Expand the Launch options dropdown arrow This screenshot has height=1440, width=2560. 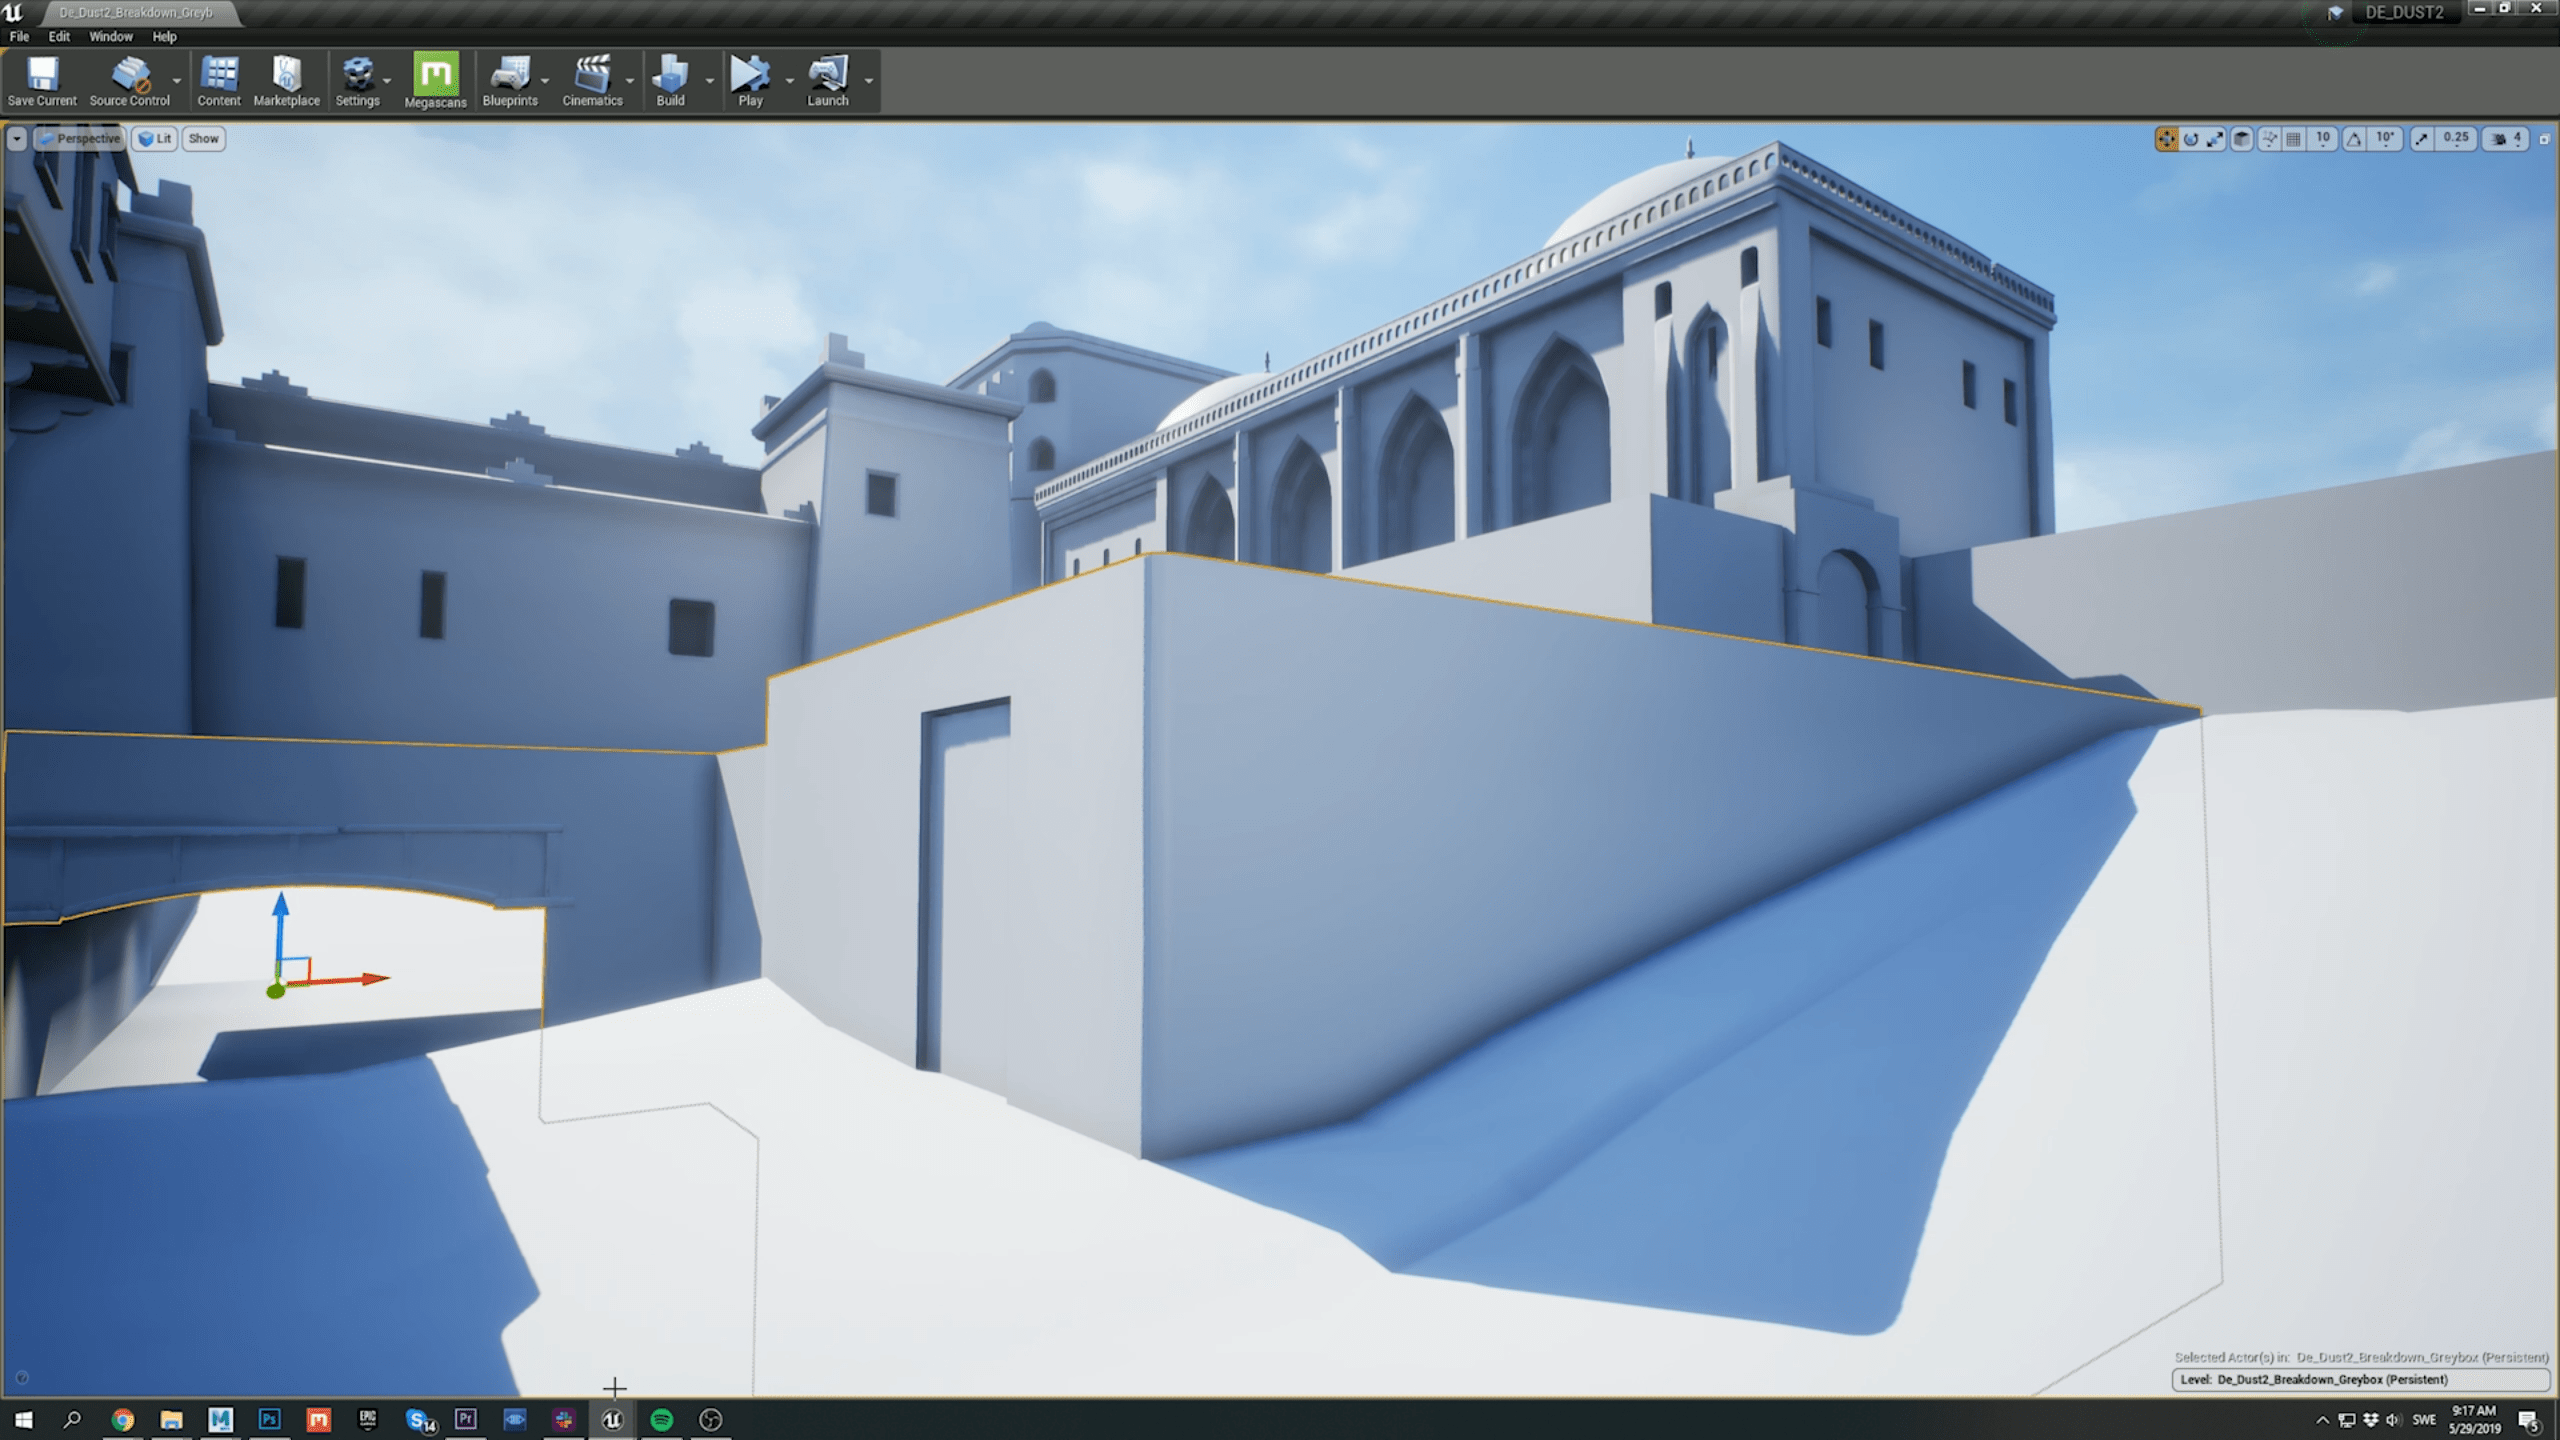click(x=868, y=80)
